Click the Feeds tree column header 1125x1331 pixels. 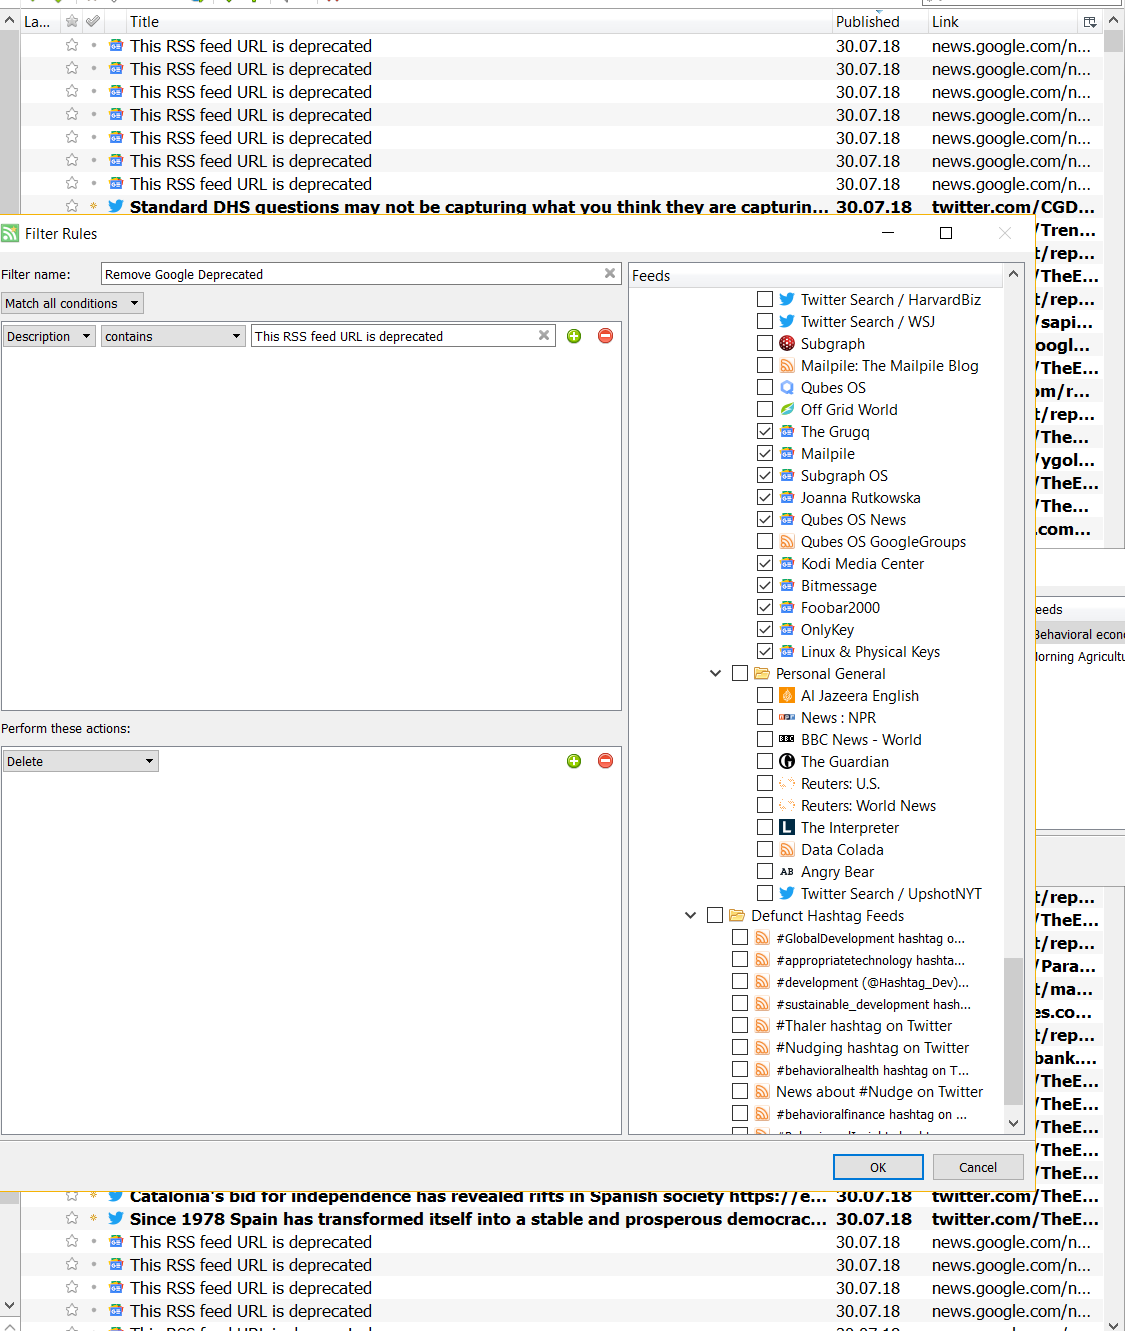[815, 275]
